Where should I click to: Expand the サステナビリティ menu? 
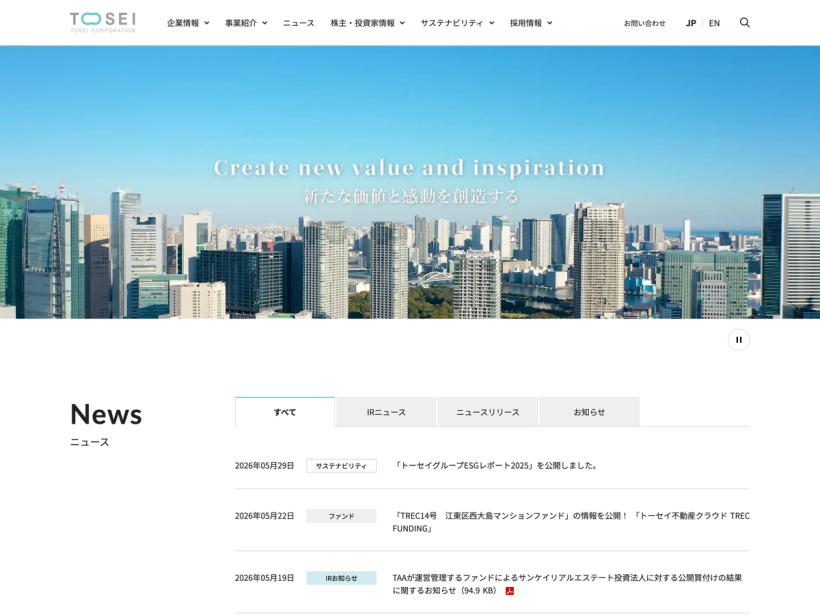point(457,23)
